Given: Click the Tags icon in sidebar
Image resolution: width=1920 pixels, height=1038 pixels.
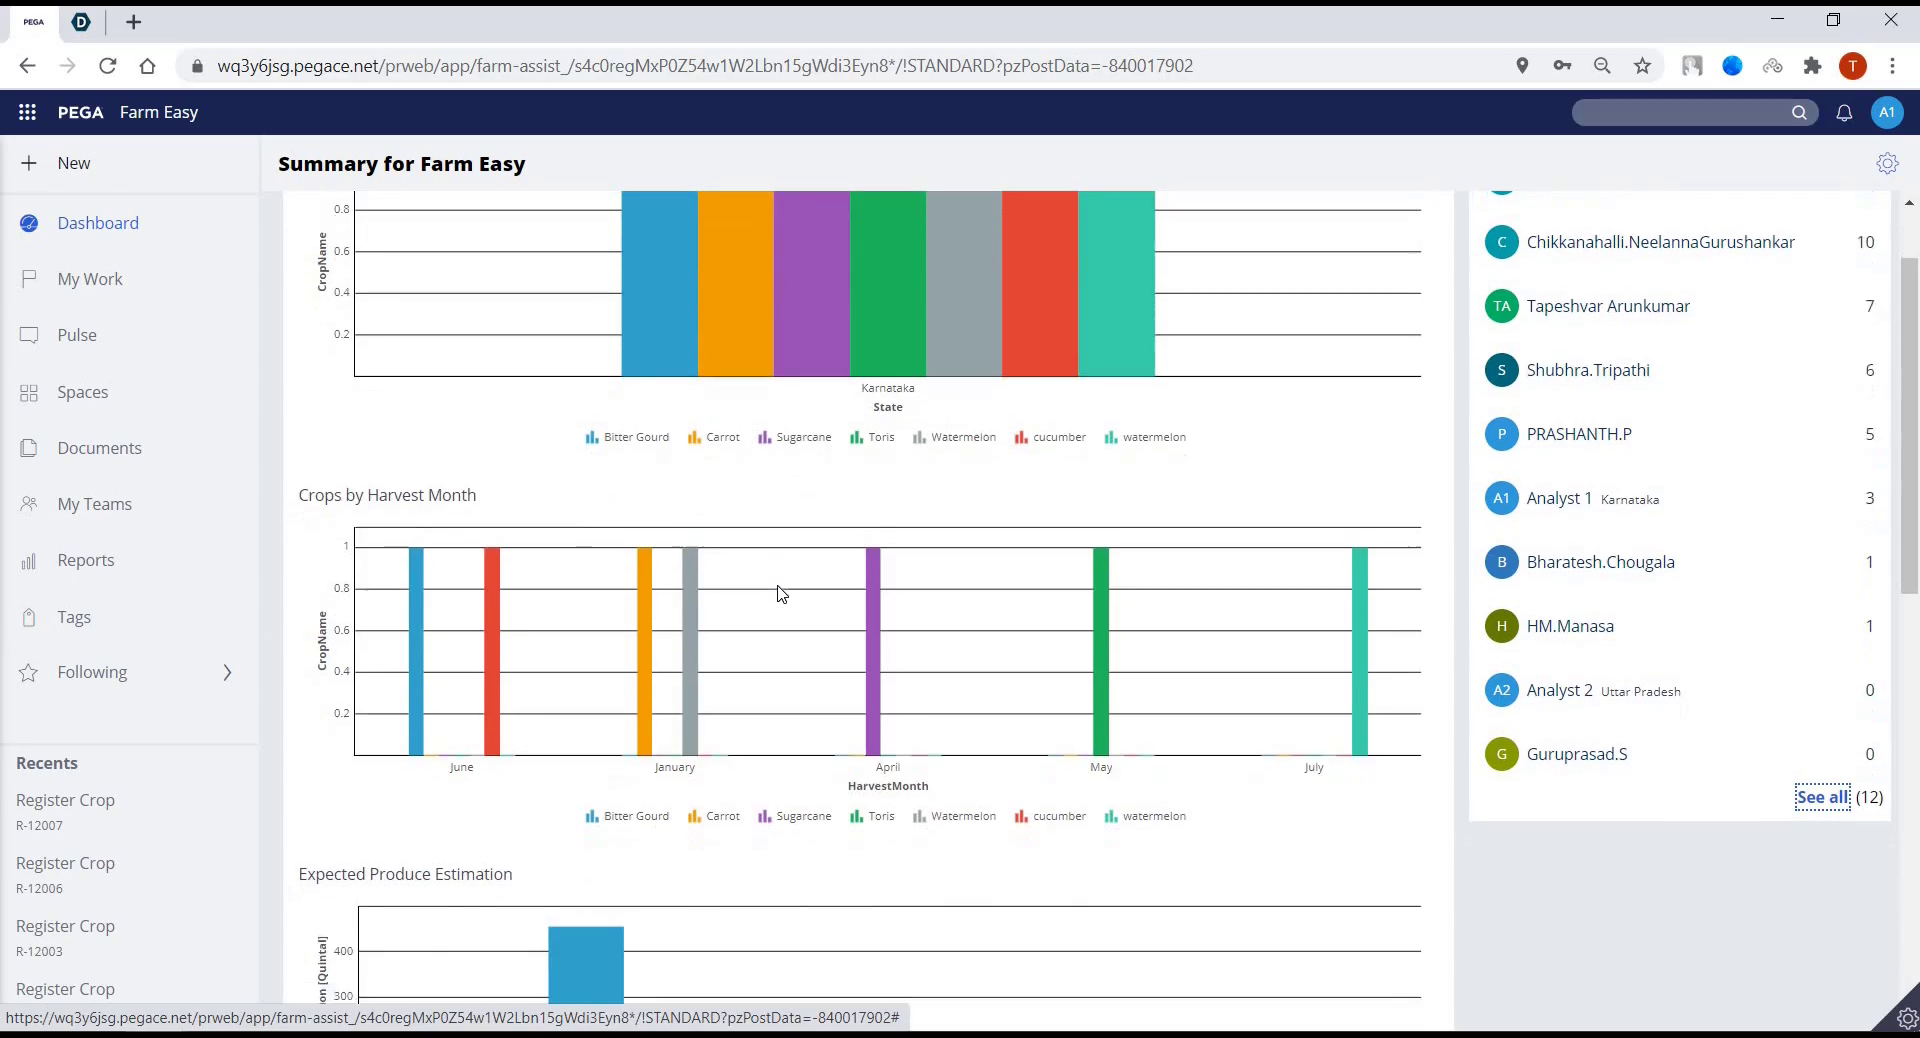Looking at the screenshot, I should point(29,617).
